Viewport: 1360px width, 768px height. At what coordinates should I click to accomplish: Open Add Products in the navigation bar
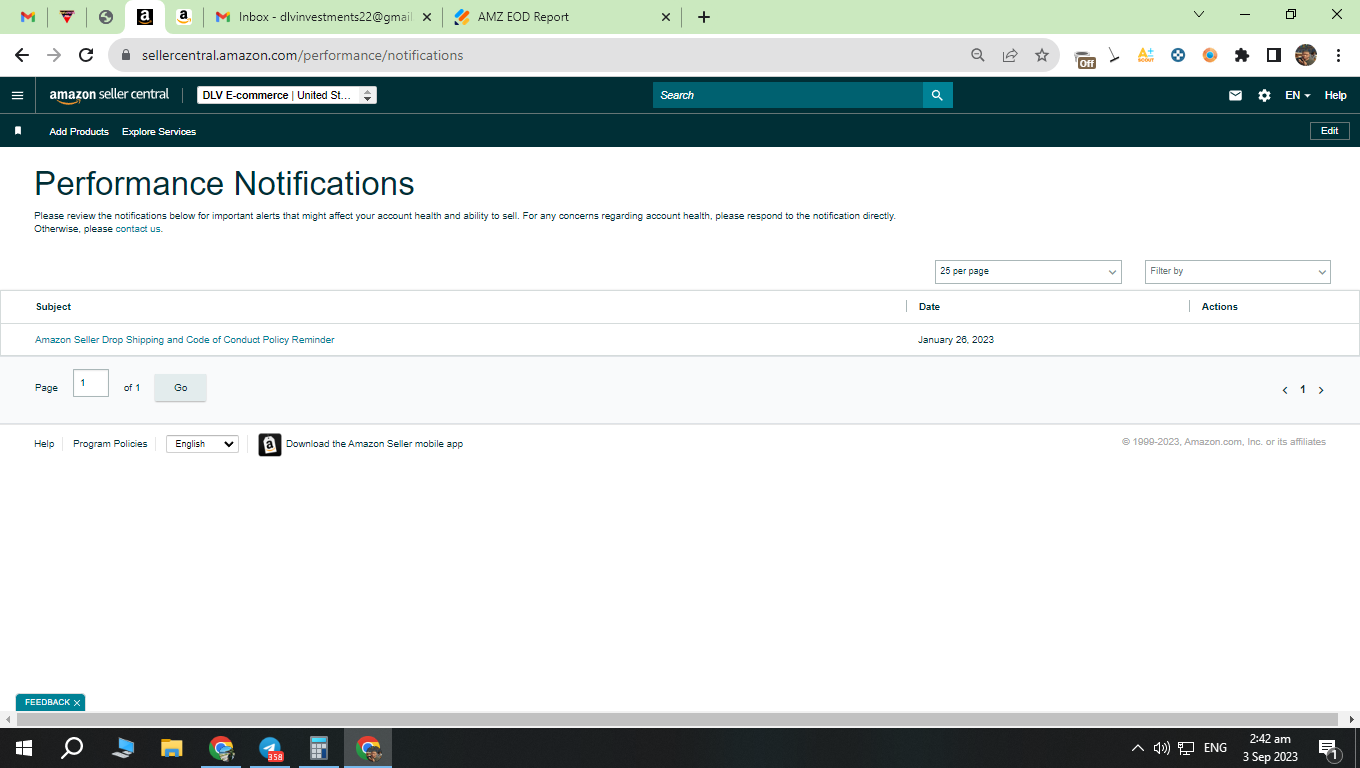click(79, 132)
